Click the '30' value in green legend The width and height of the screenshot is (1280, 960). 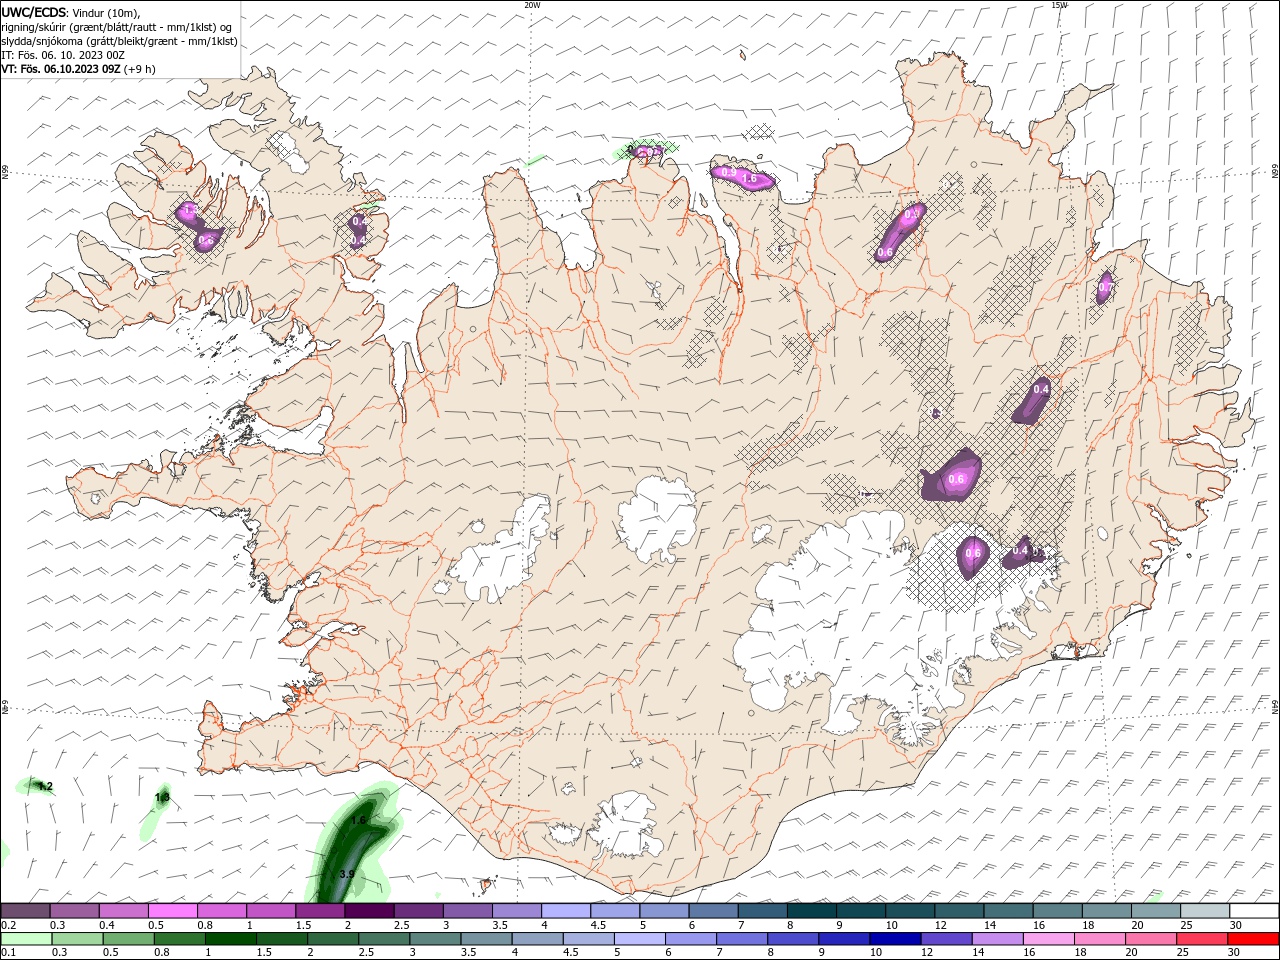click(x=1234, y=953)
